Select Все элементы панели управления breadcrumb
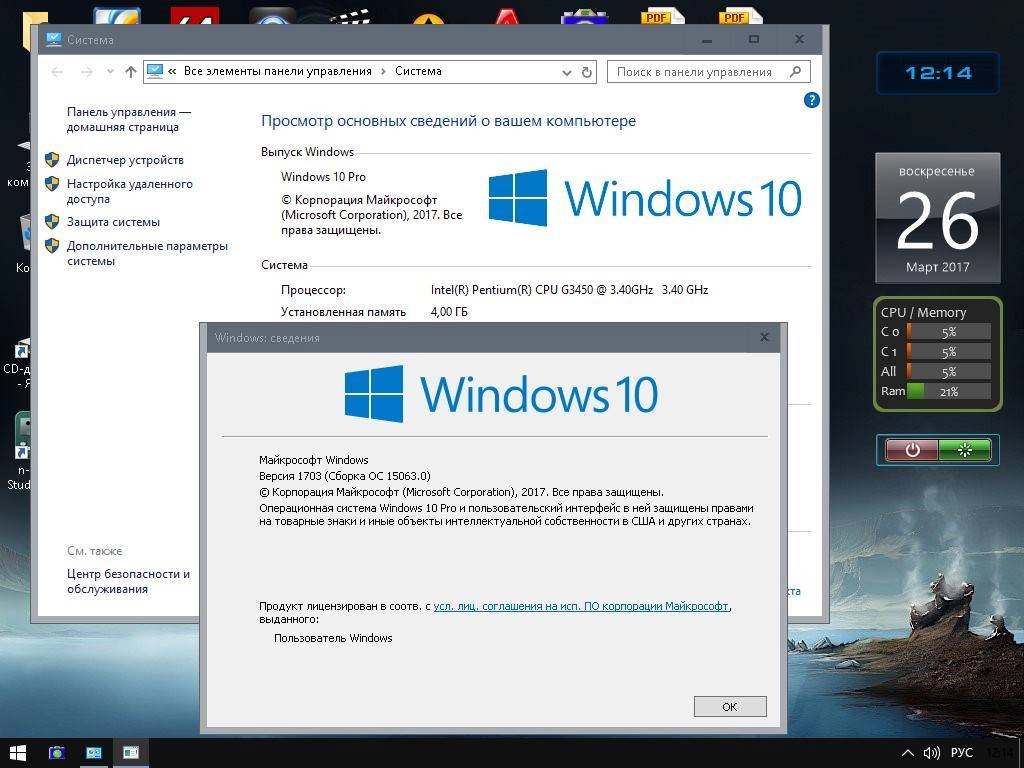The height and width of the screenshot is (768, 1024). click(278, 71)
